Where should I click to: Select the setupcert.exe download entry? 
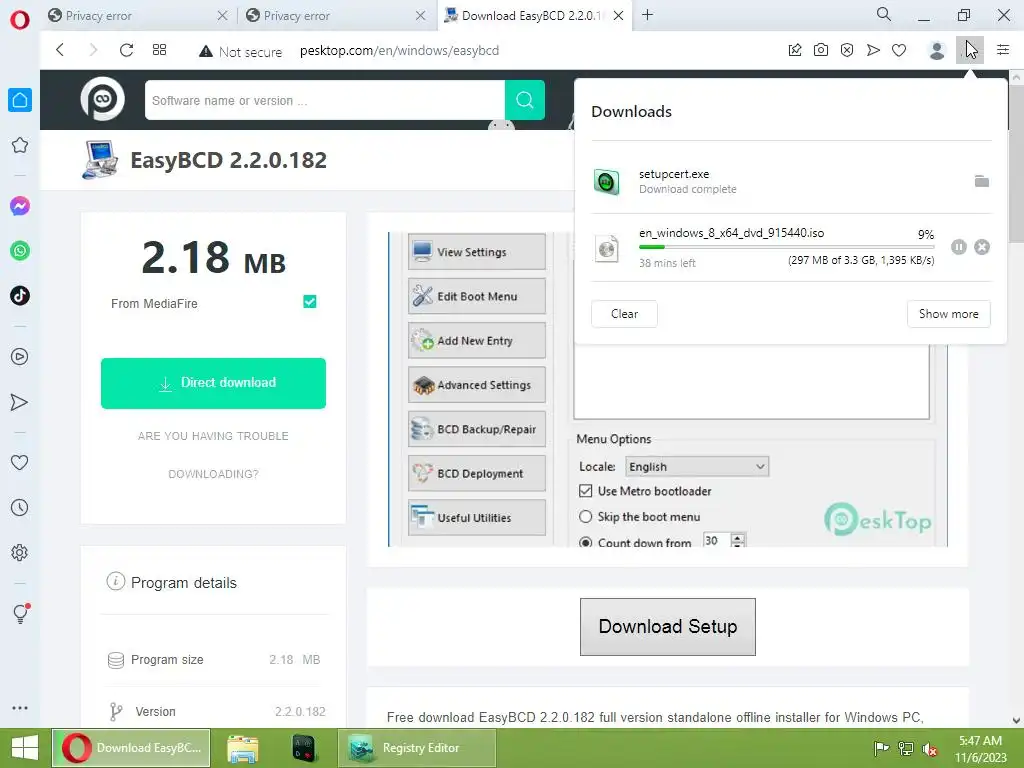(791, 181)
